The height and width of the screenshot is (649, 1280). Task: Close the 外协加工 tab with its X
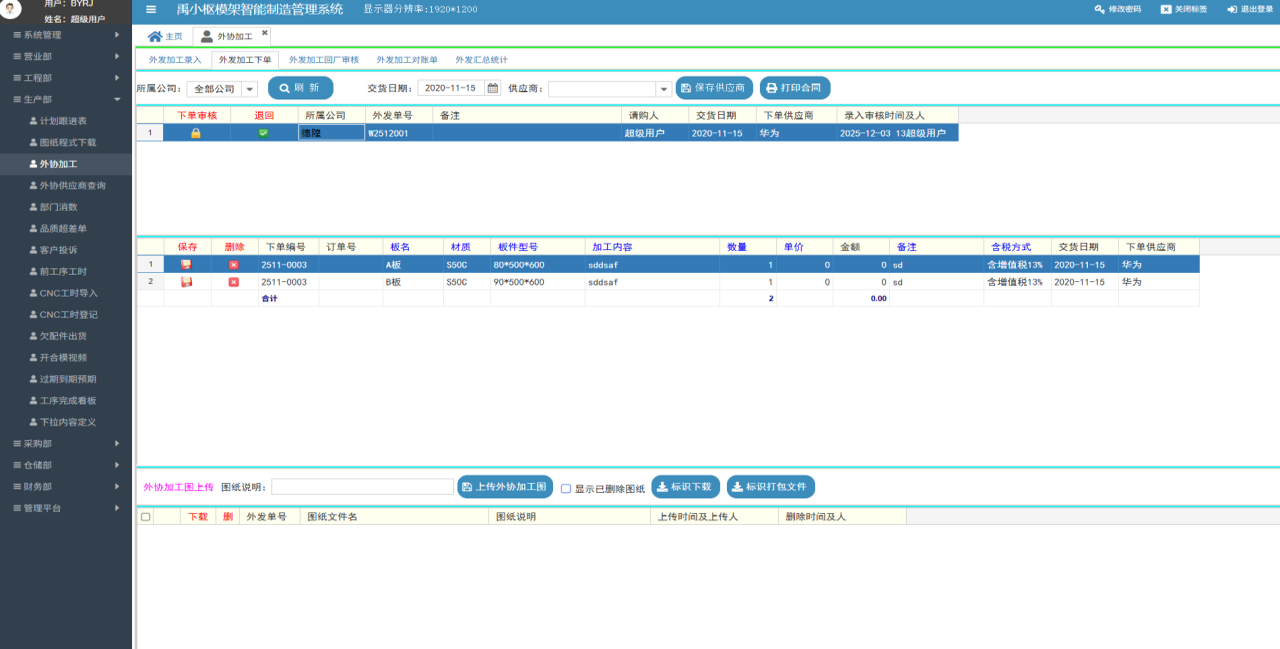(265, 33)
